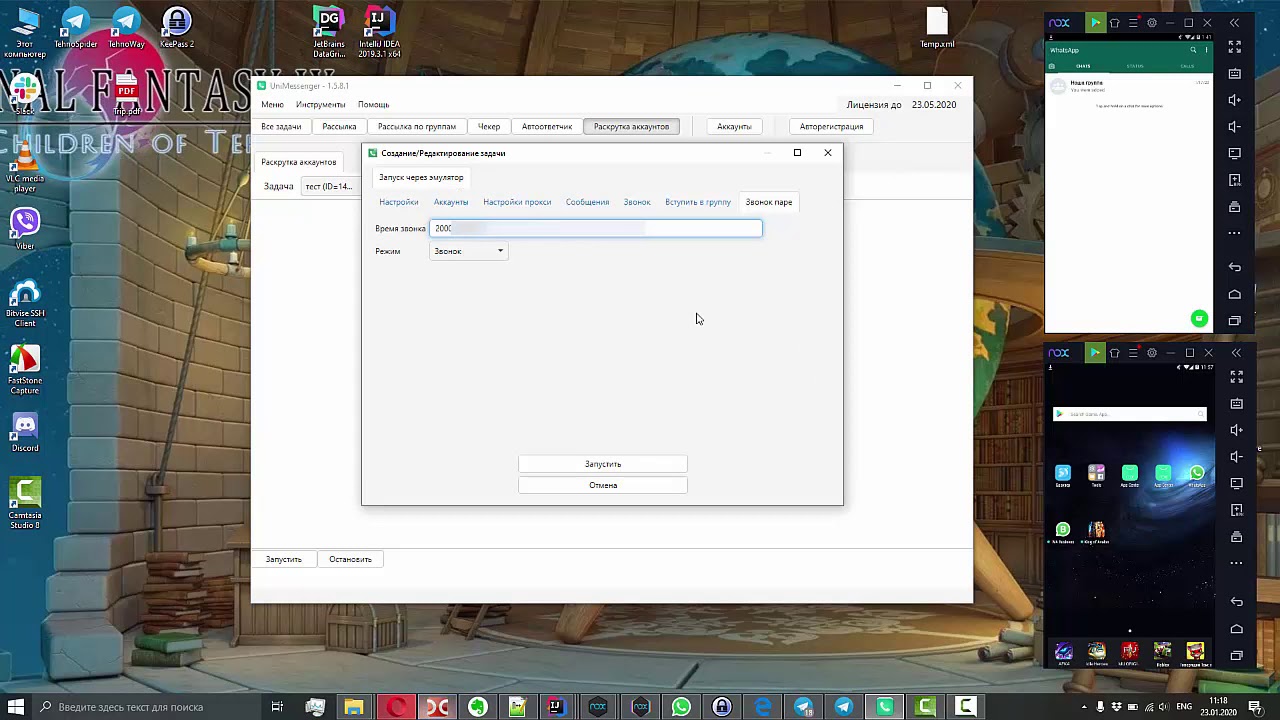Switch to the Настройки прокси tab
The width and height of the screenshot is (1280, 720).
pos(517,202)
